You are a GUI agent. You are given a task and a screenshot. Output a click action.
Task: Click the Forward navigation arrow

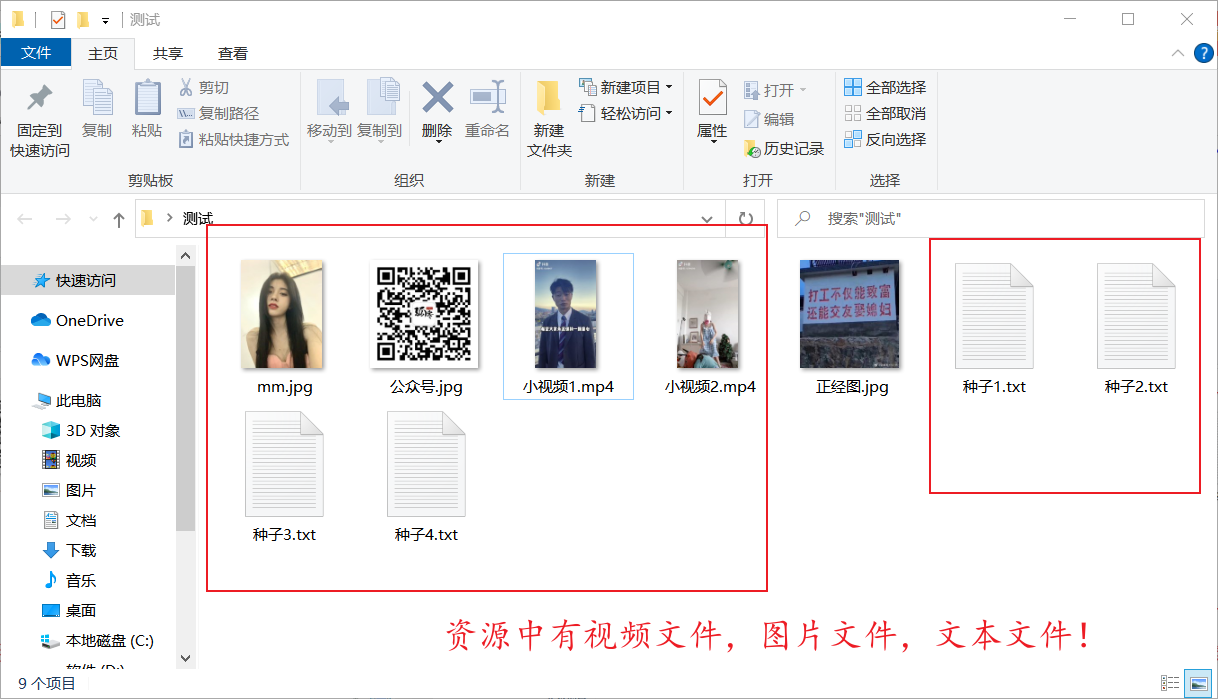click(62, 219)
